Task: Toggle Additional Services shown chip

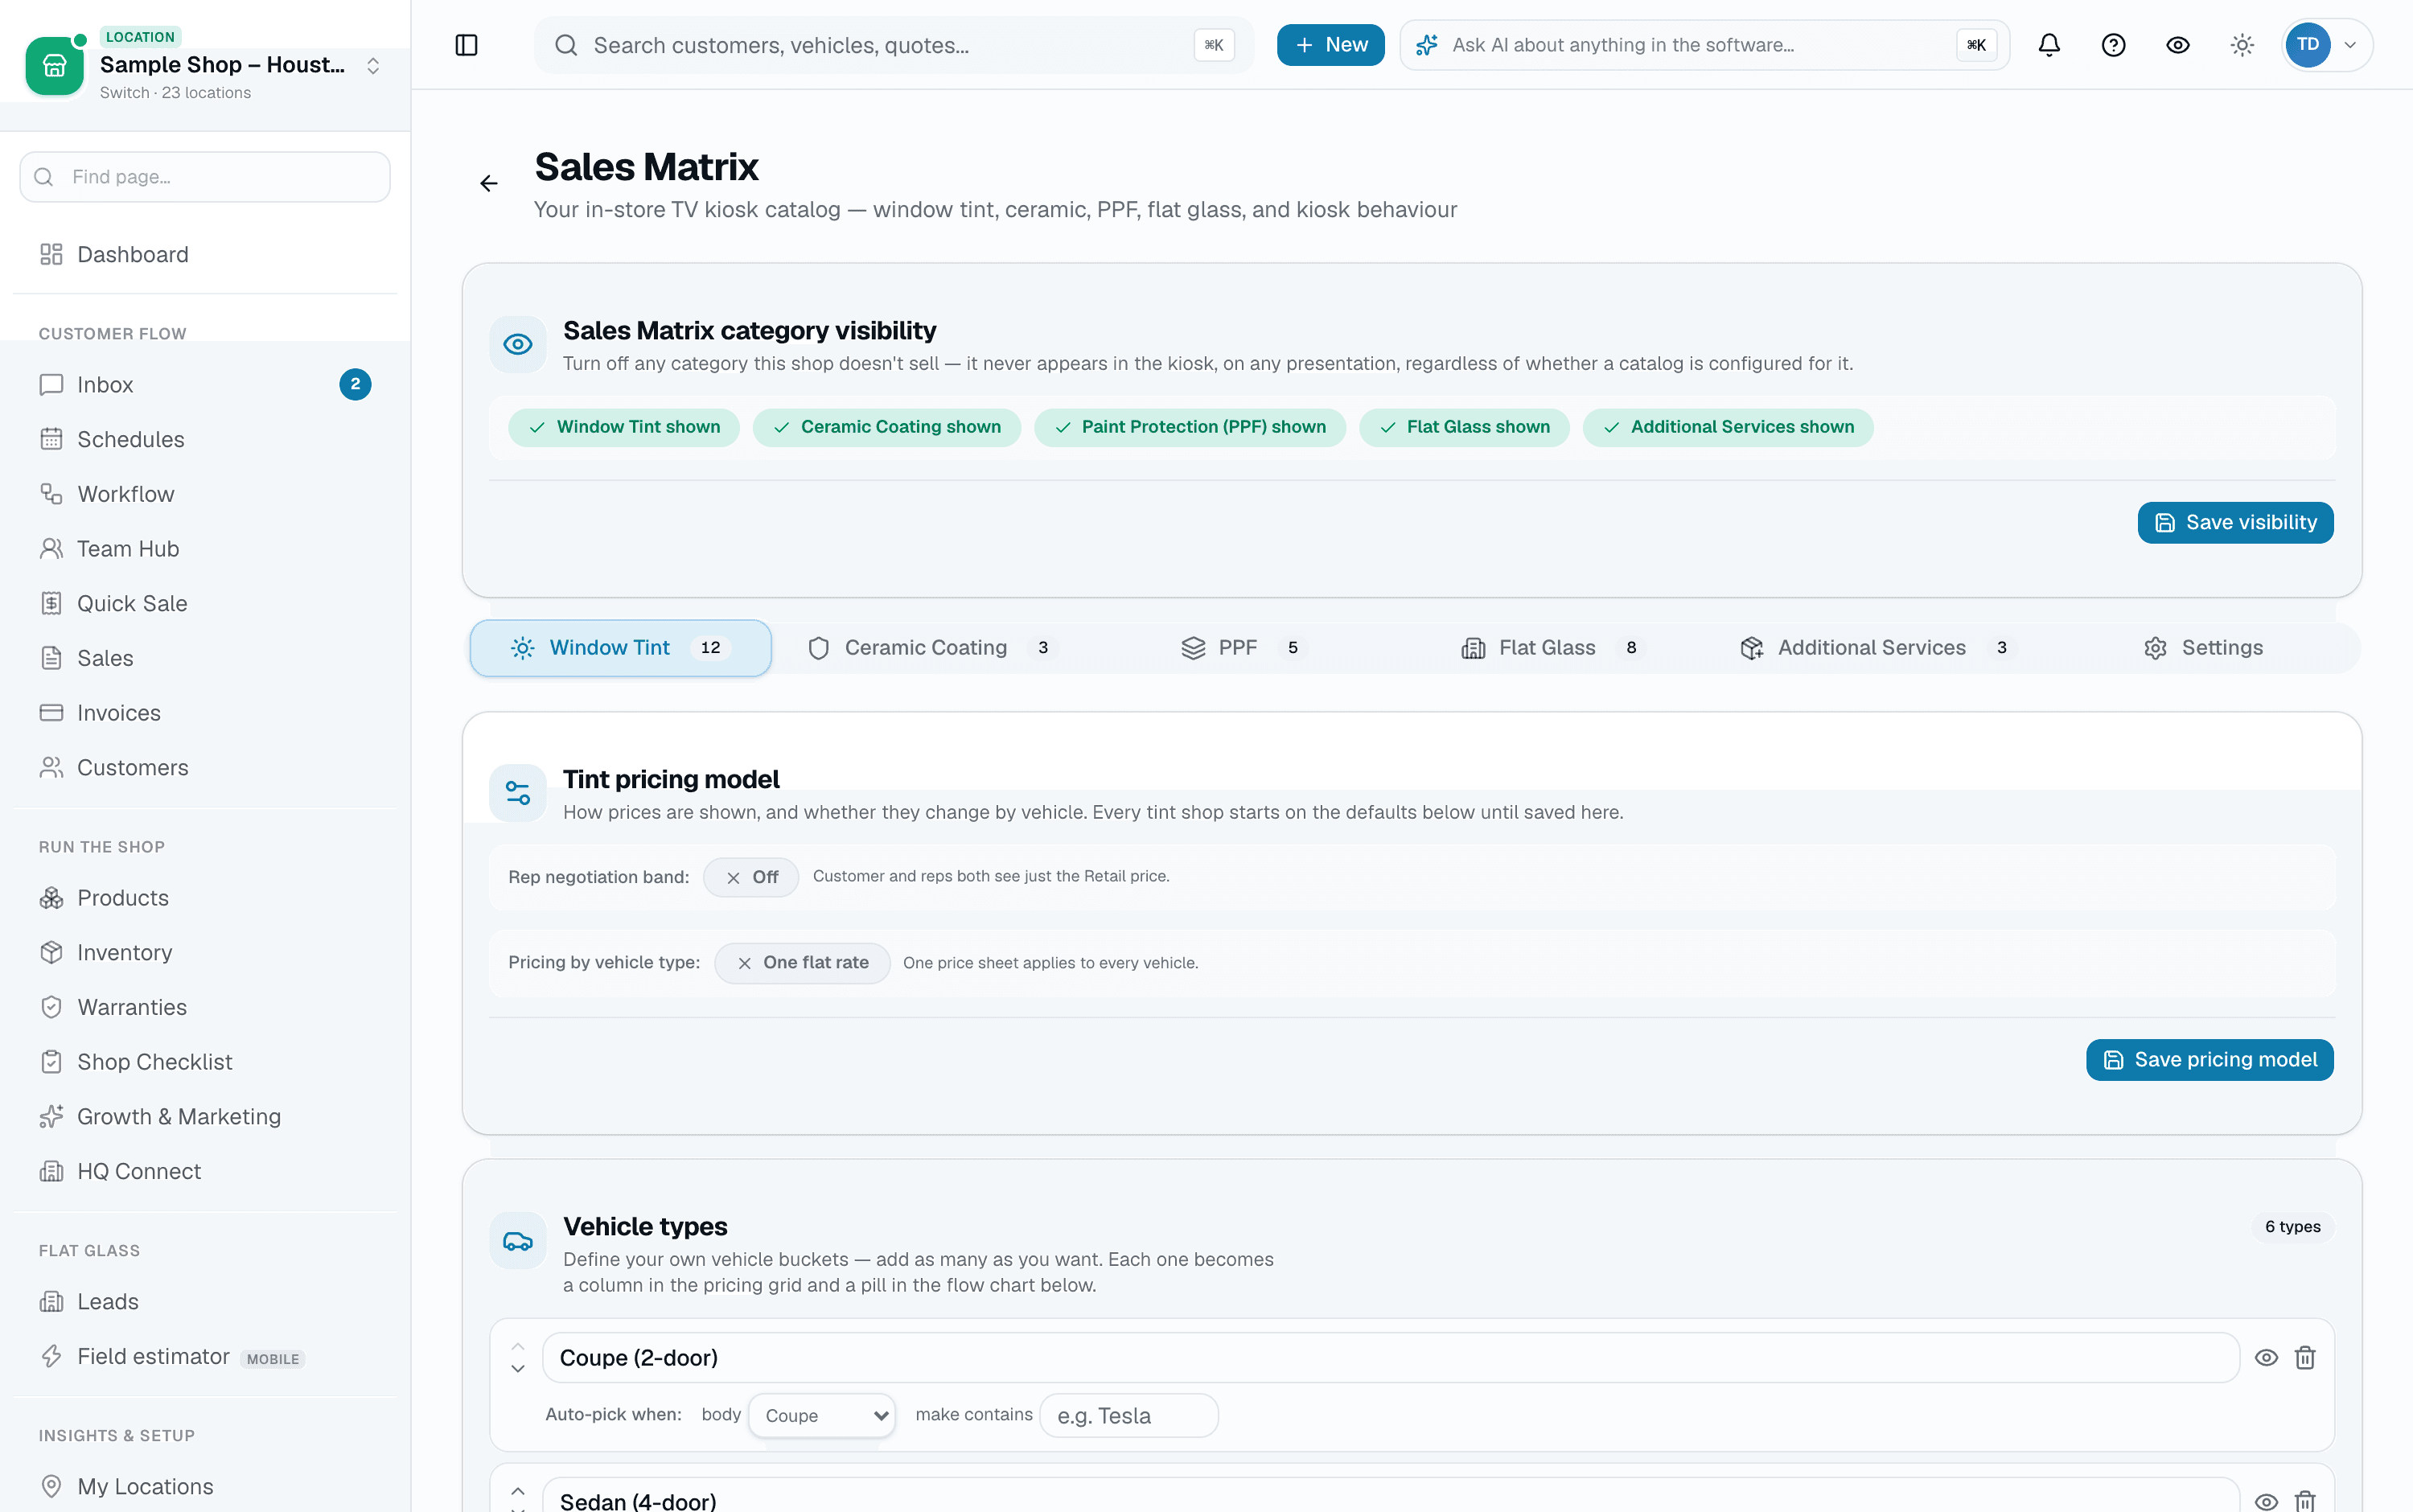Action: point(1728,427)
